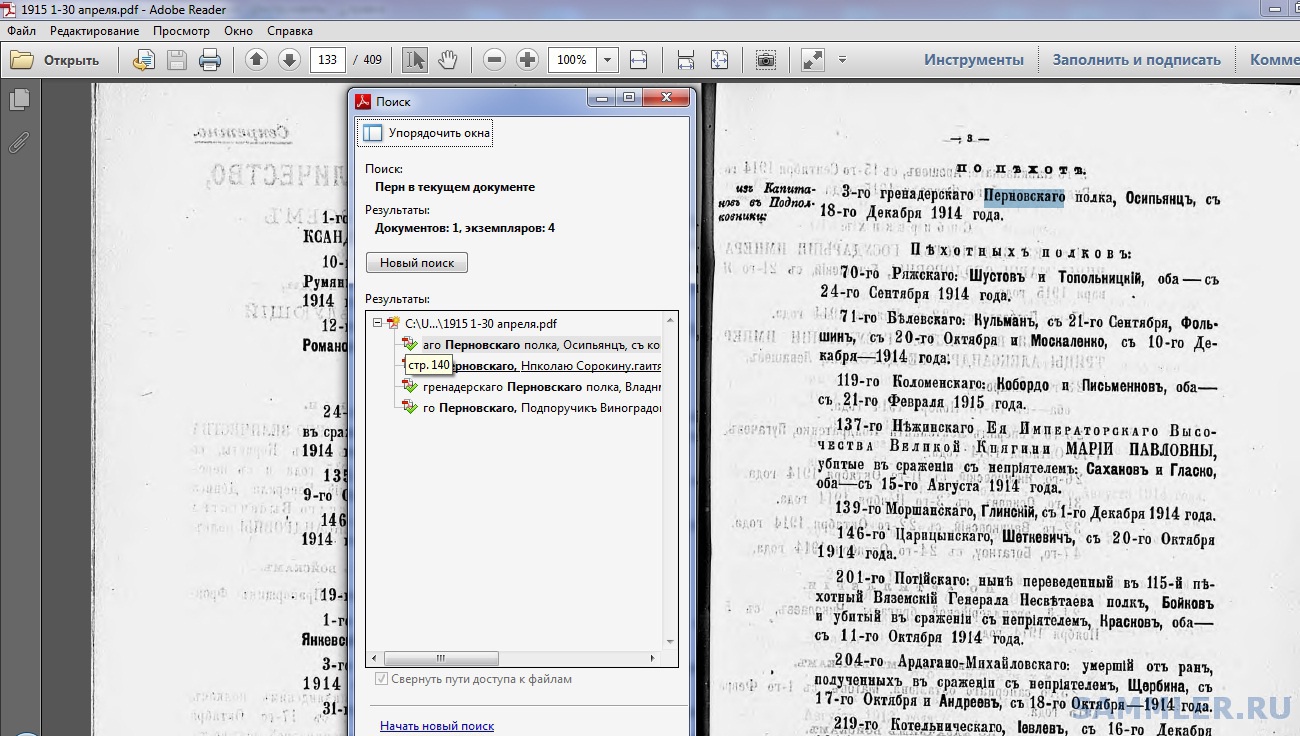The width and height of the screenshot is (1300, 736).
Task: Click results horizontal scrollbar right arrow
Action: [653, 658]
